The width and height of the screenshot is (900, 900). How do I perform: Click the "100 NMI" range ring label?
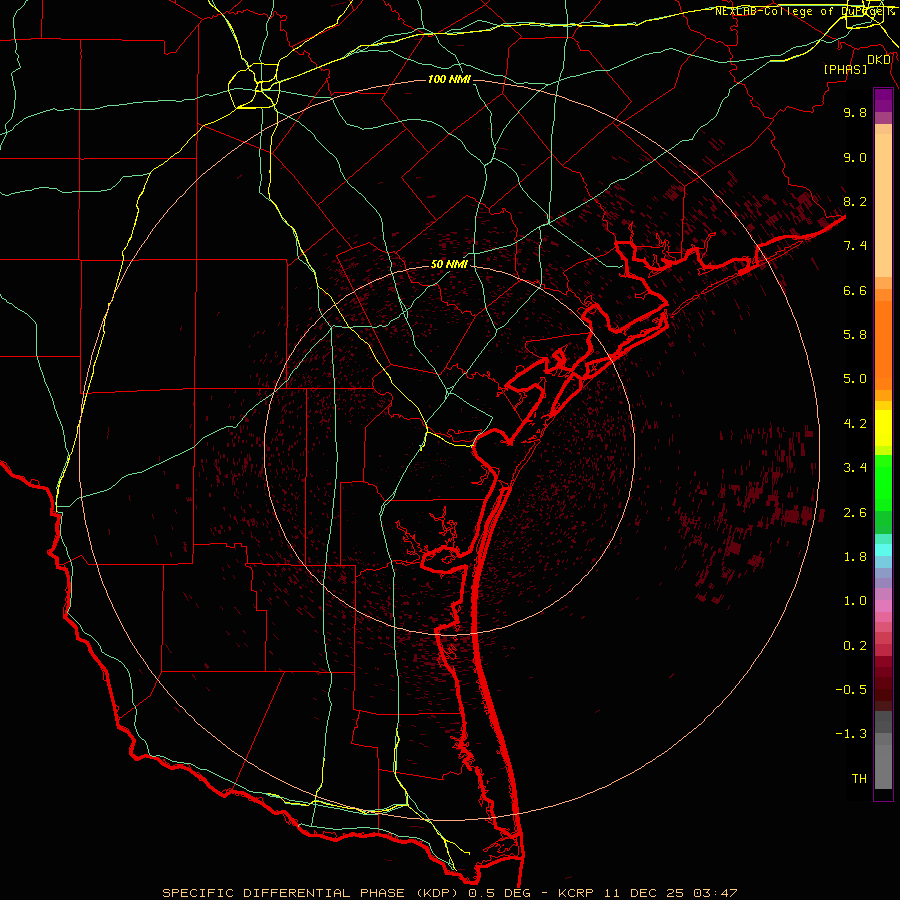pos(449,79)
